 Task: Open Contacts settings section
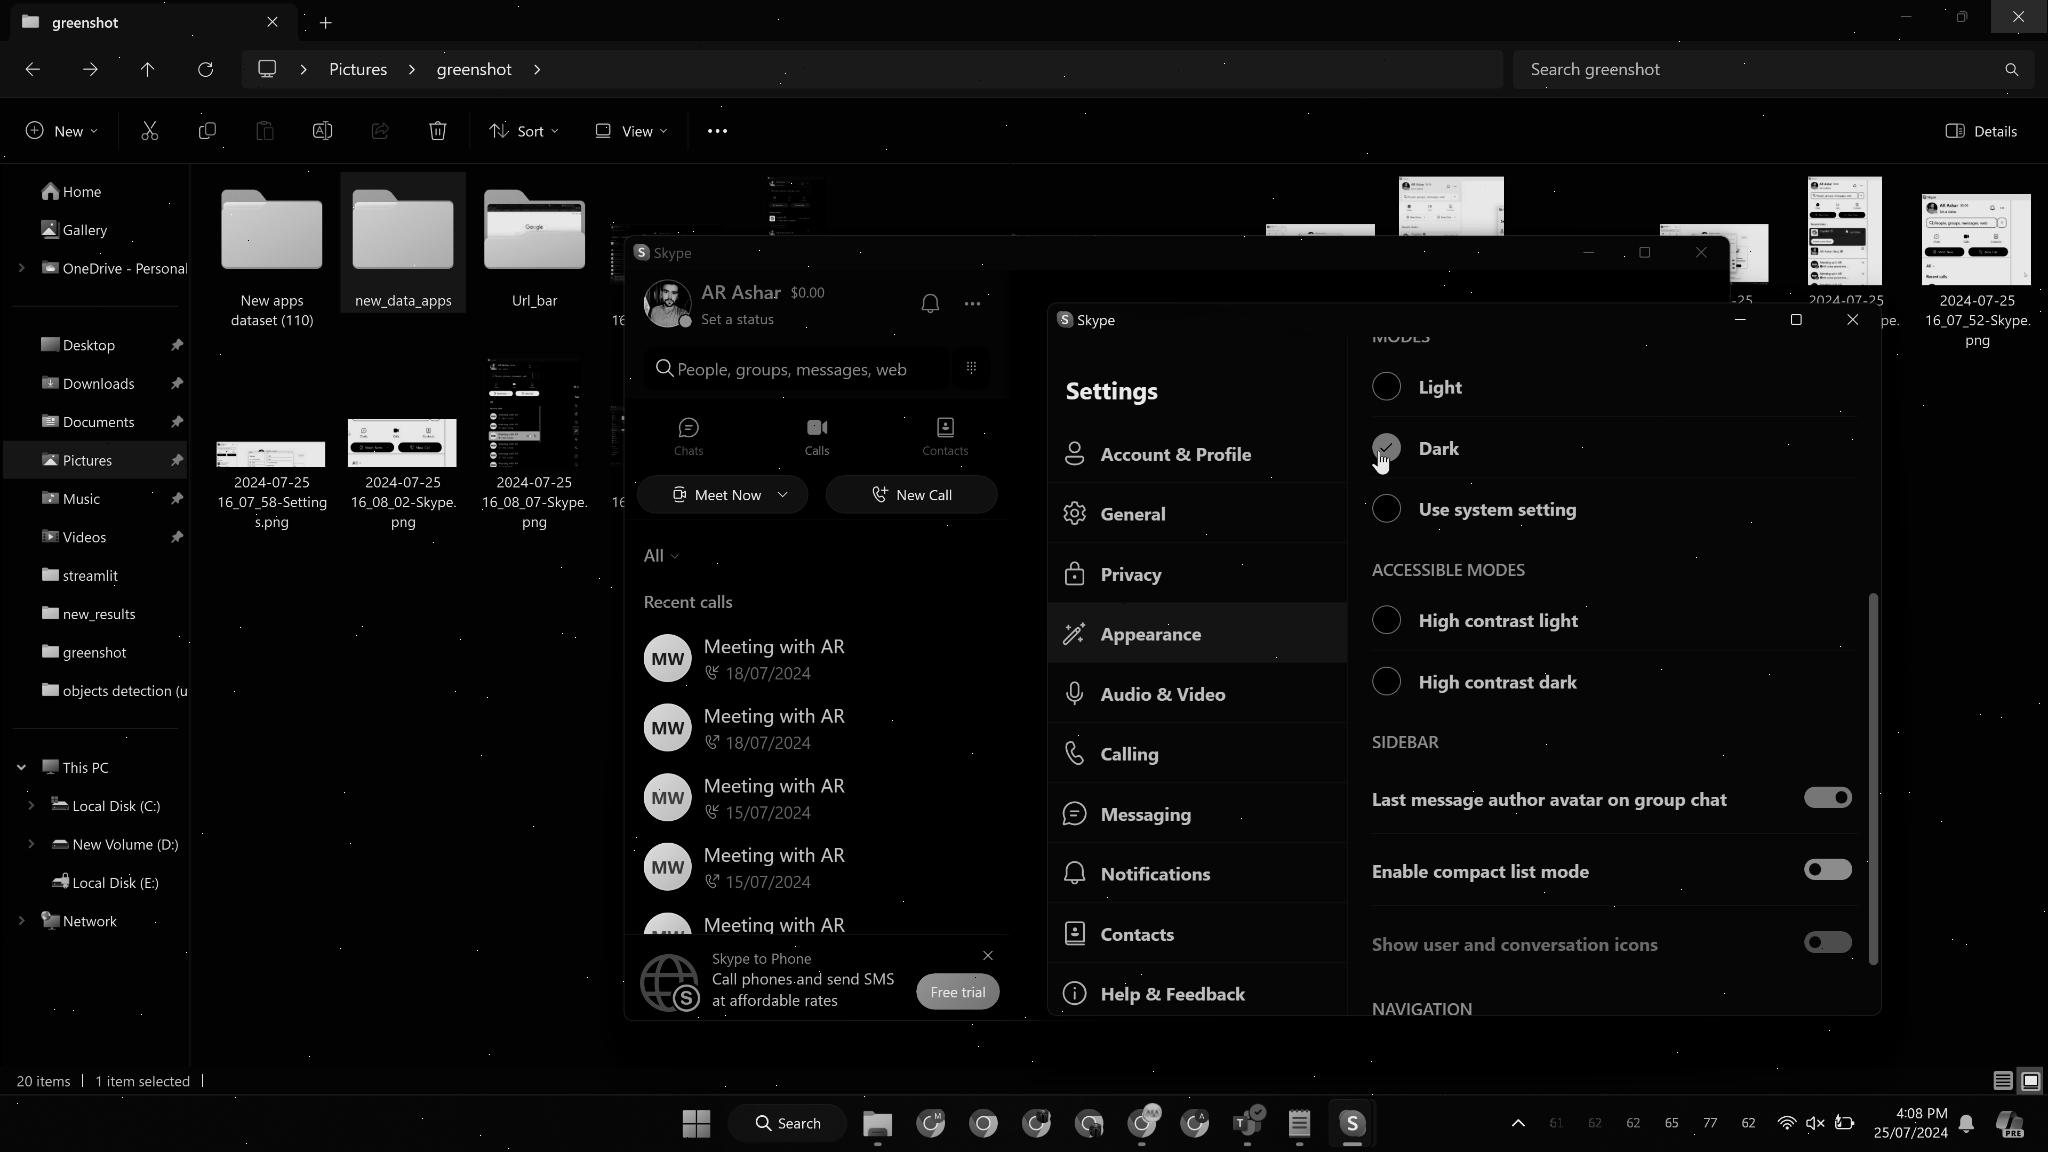[x=1197, y=934]
